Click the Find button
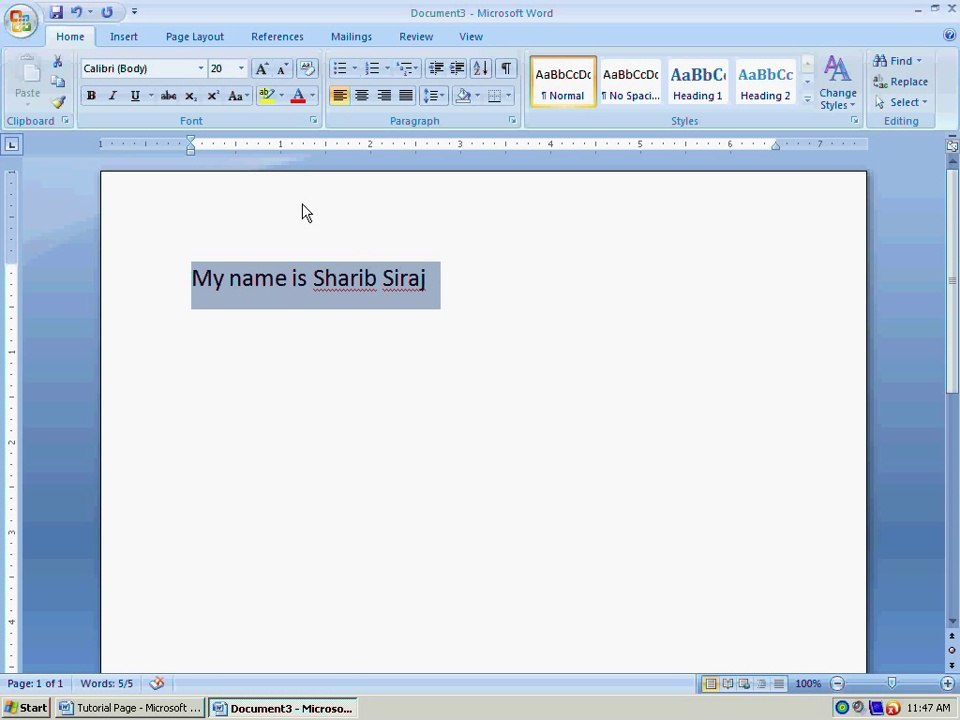The width and height of the screenshot is (960, 720). click(x=898, y=61)
